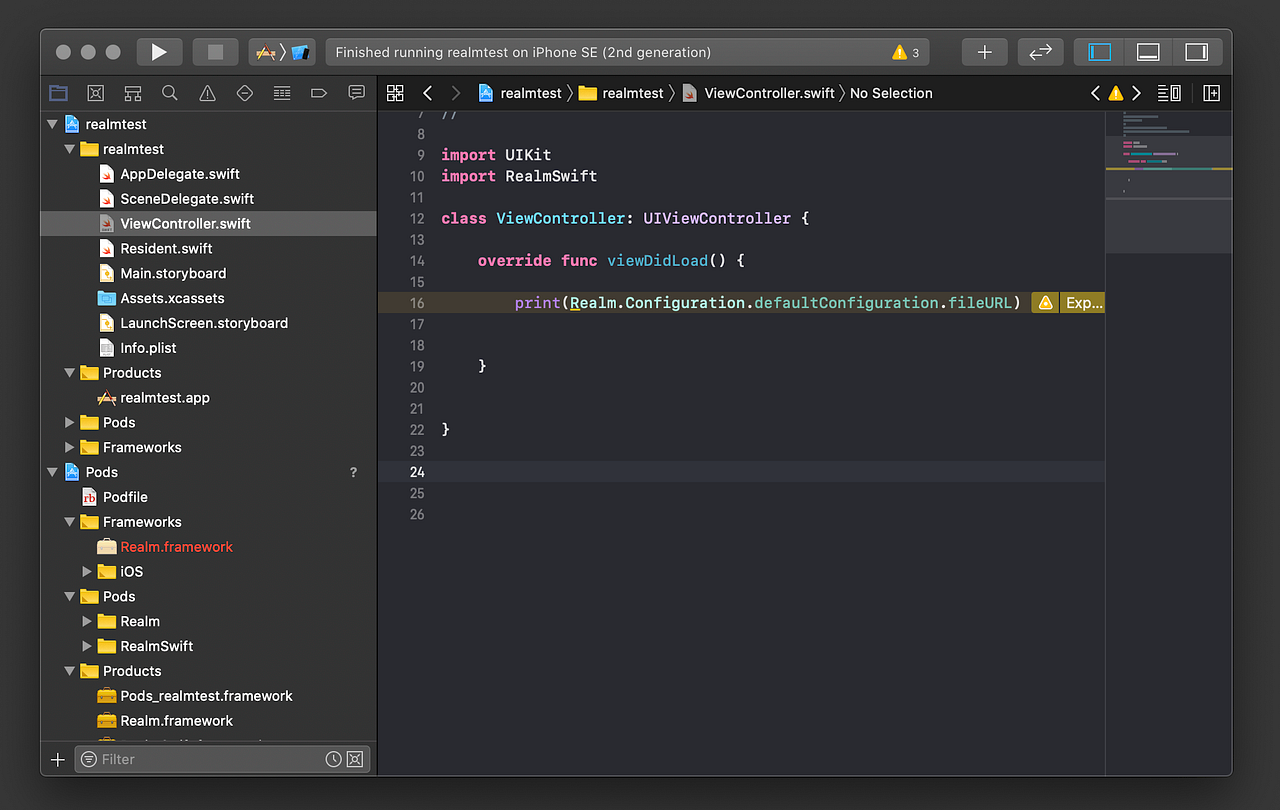Open the Test navigator diamond icon
The width and height of the screenshot is (1280, 810).
click(x=244, y=92)
